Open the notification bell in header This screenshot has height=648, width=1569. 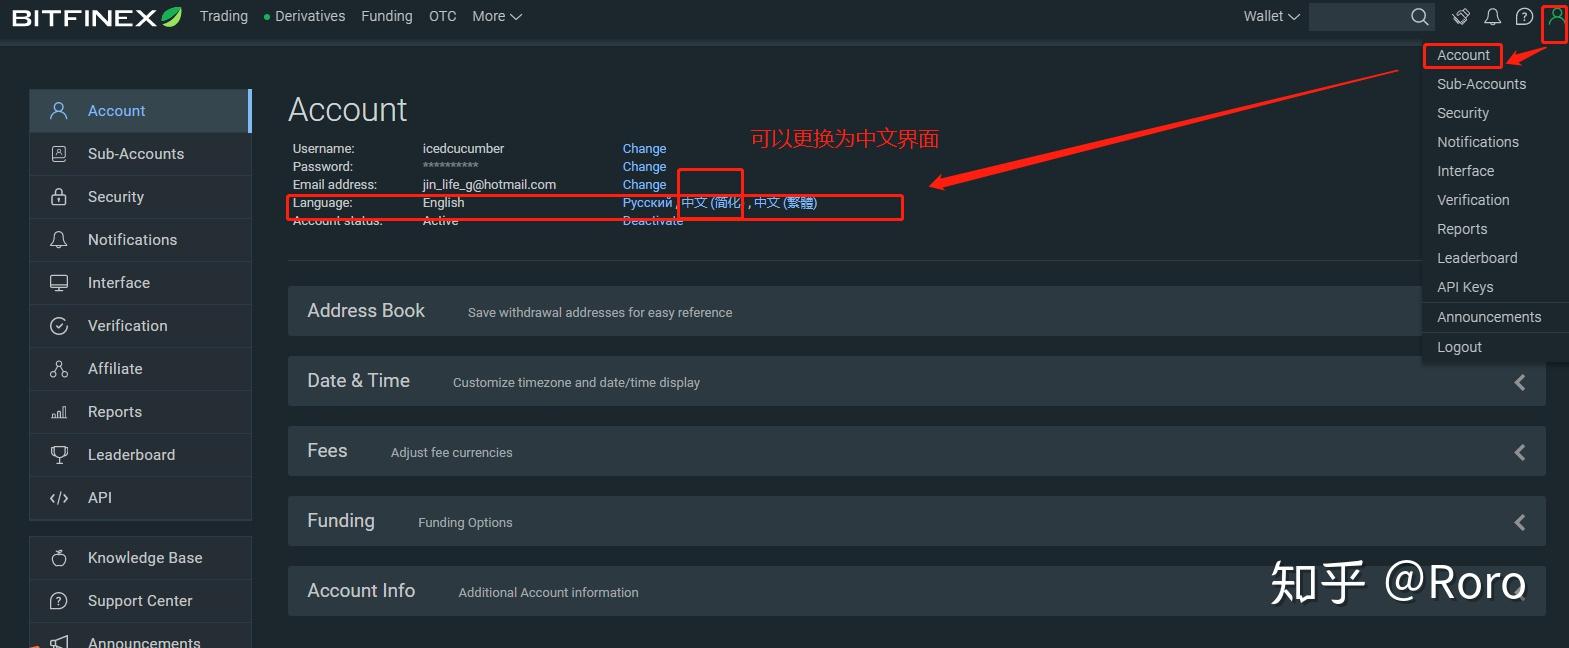[1492, 16]
